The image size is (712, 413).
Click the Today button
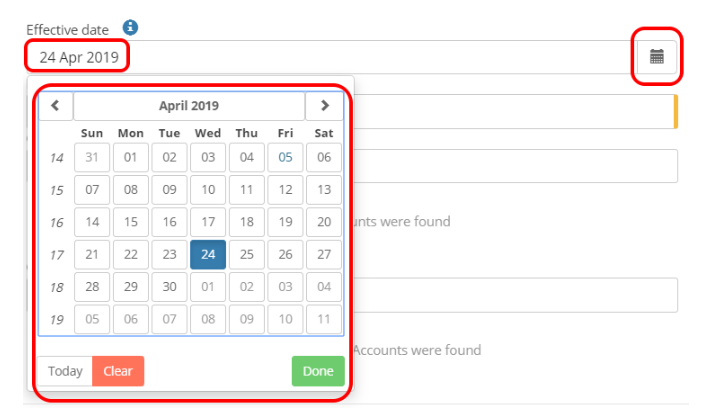pyautogui.click(x=65, y=371)
